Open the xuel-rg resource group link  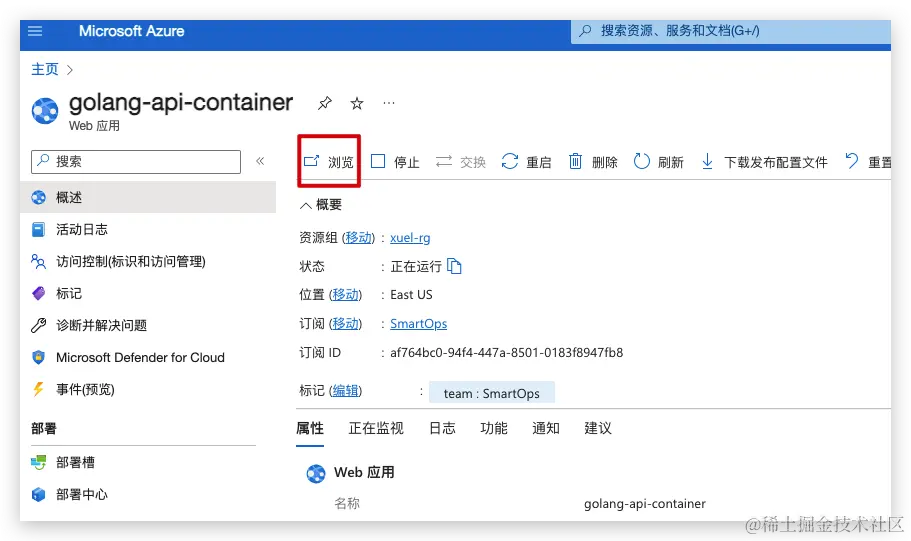coord(410,238)
